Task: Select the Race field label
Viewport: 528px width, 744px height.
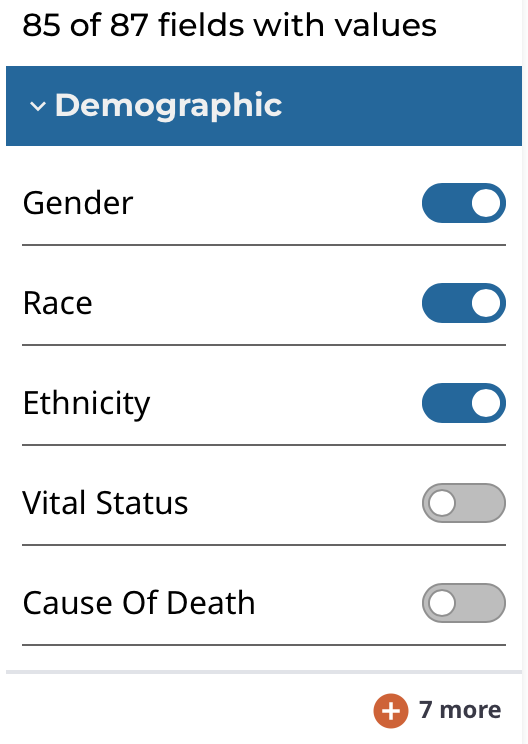Action: [57, 303]
